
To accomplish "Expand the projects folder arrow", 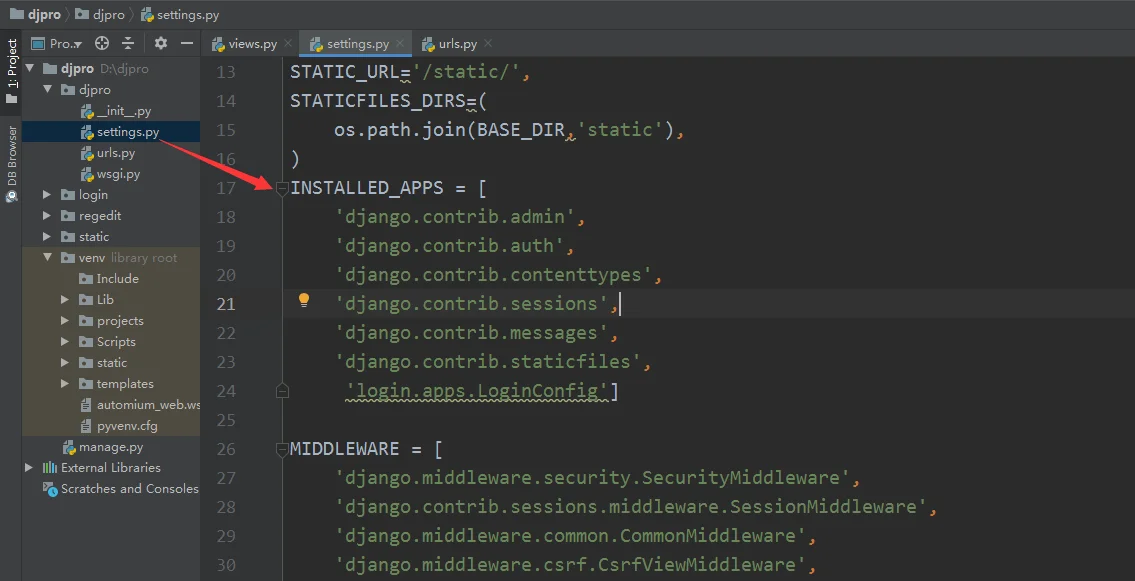I will click(65, 321).
